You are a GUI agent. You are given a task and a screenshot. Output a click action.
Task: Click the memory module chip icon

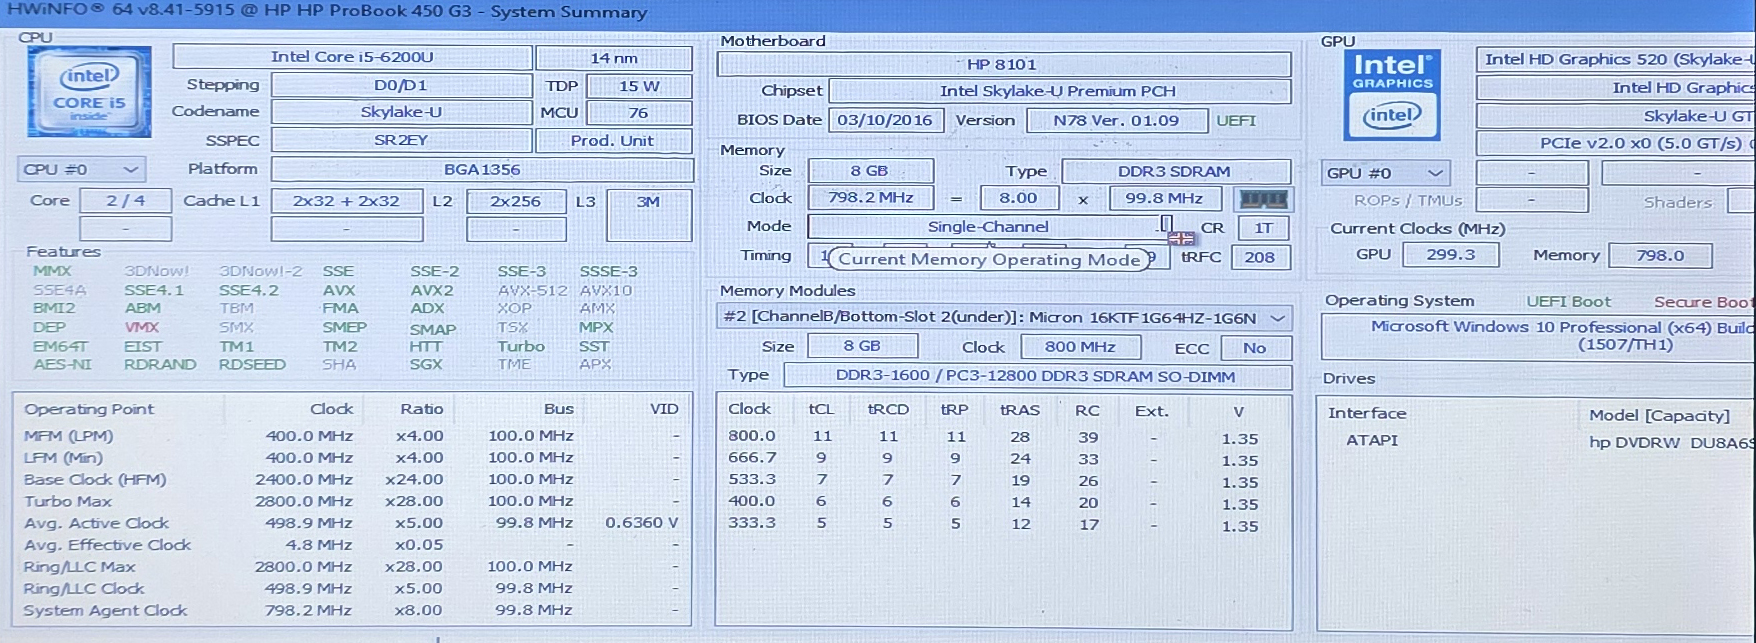[x=1263, y=199]
